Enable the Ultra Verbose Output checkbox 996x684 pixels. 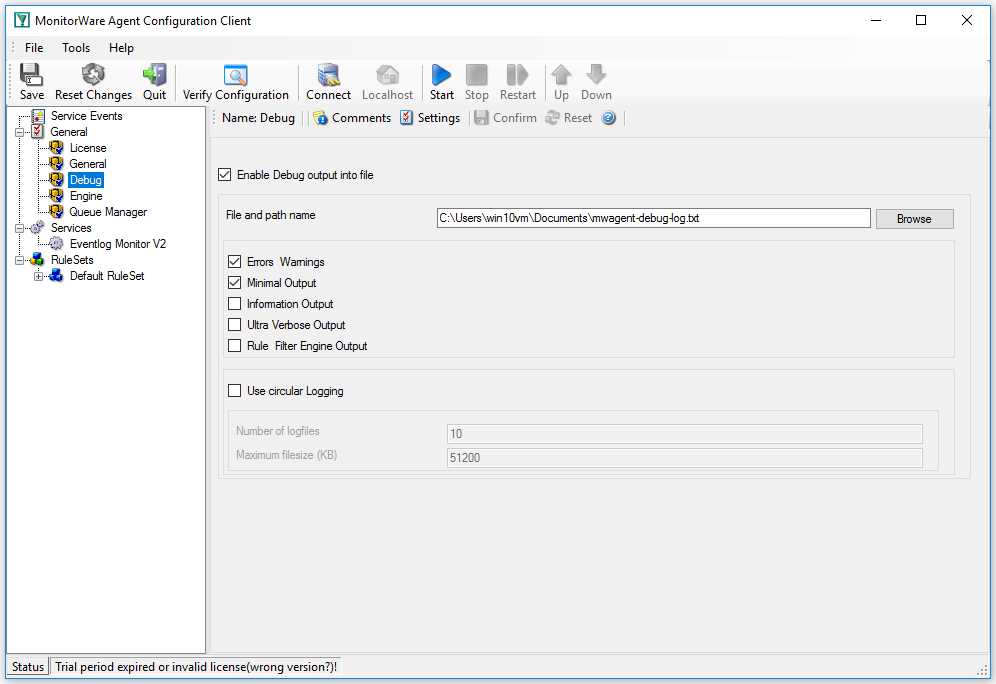pos(234,325)
